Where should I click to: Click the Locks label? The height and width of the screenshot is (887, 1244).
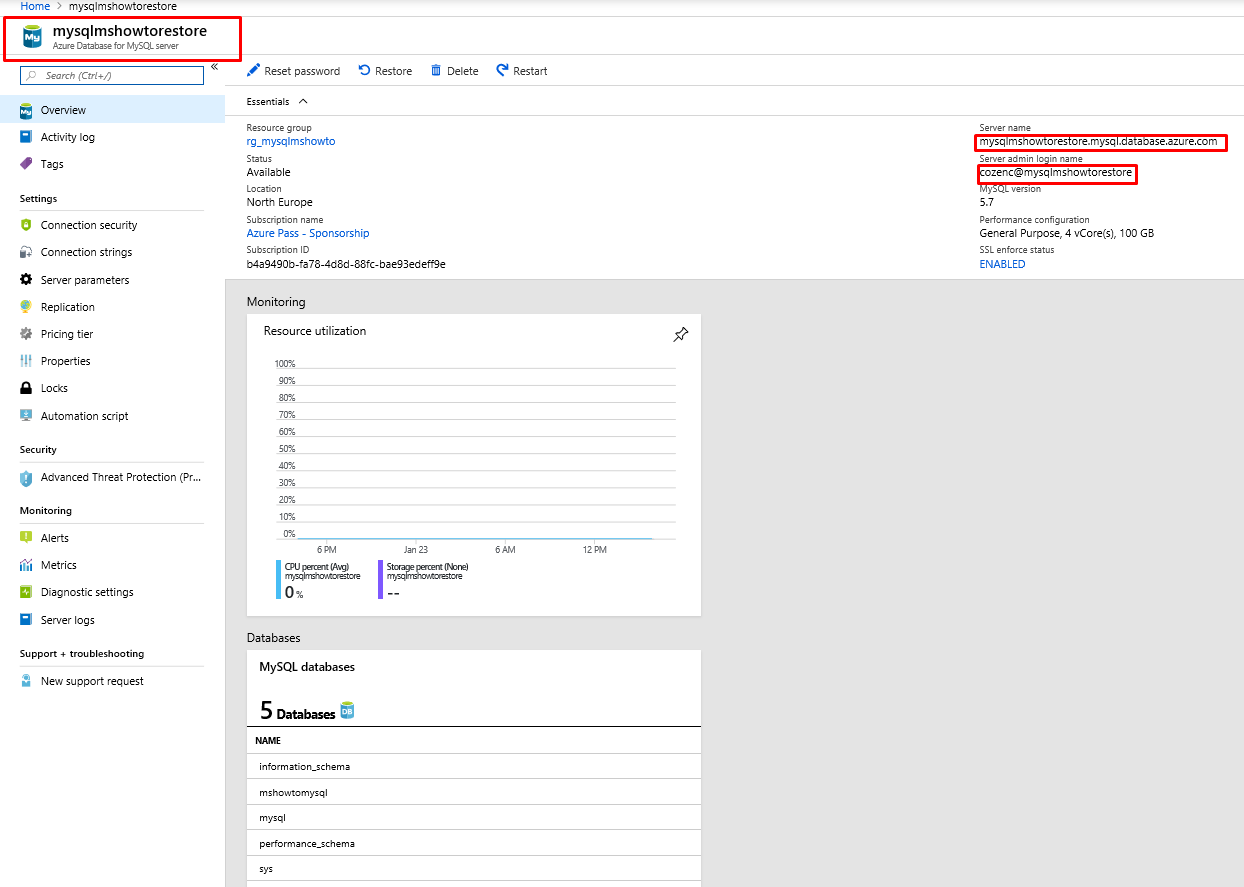coord(54,388)
